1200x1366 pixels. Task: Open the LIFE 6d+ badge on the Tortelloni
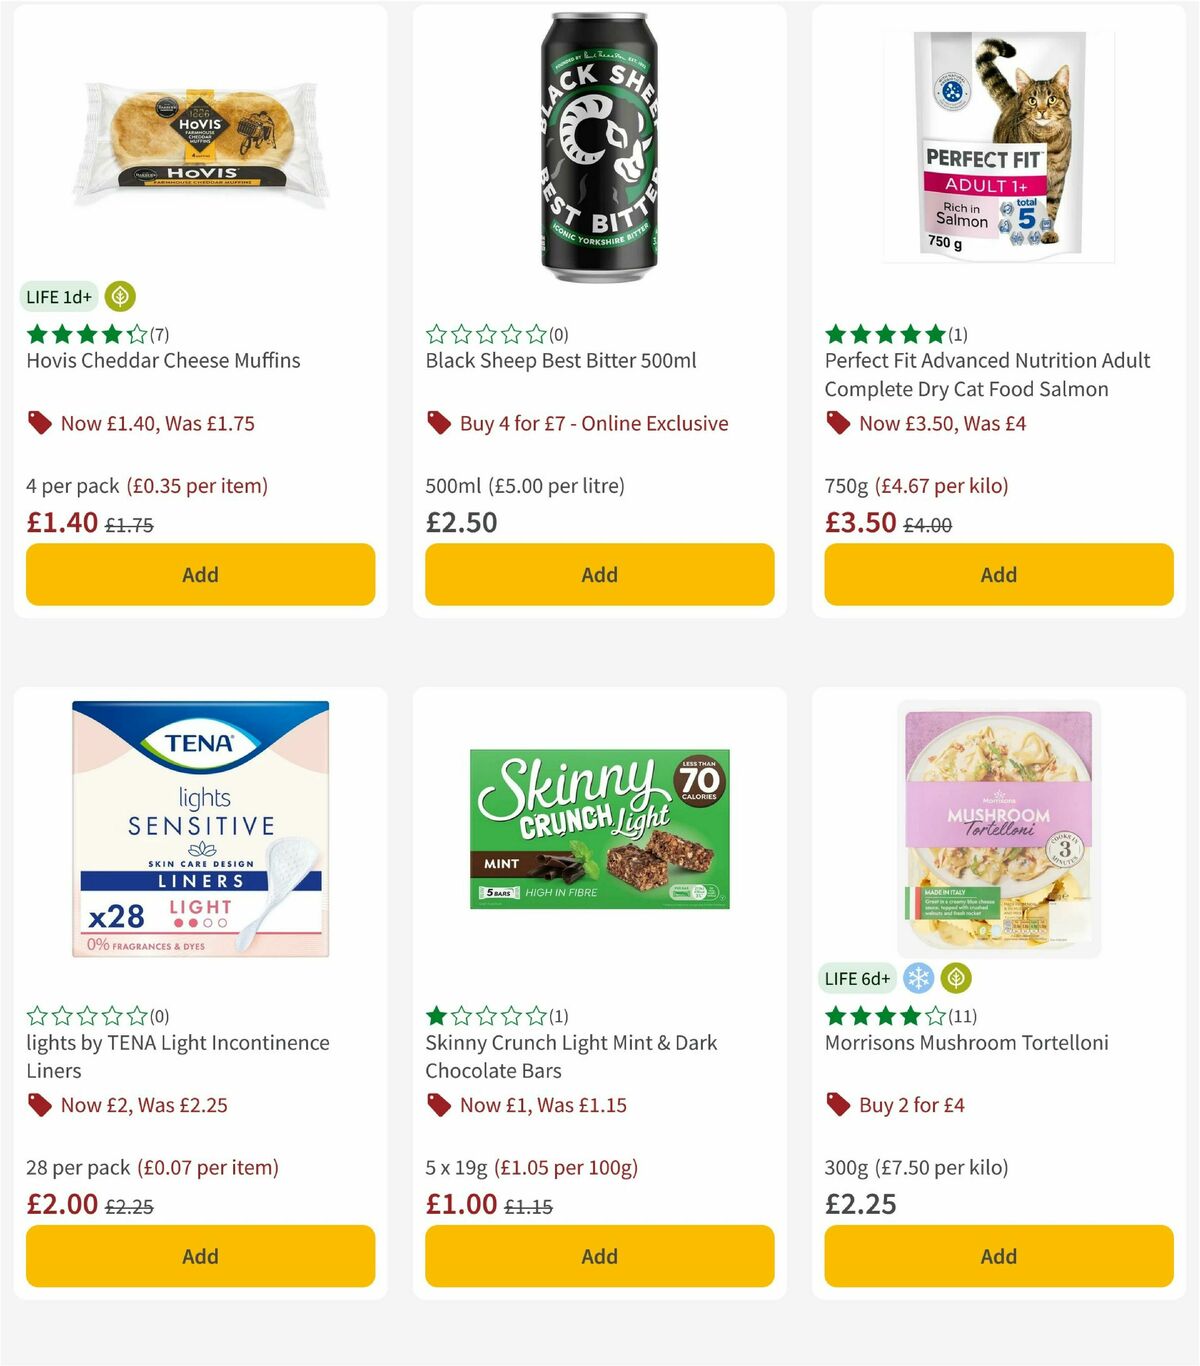click(x=857, y=978)
